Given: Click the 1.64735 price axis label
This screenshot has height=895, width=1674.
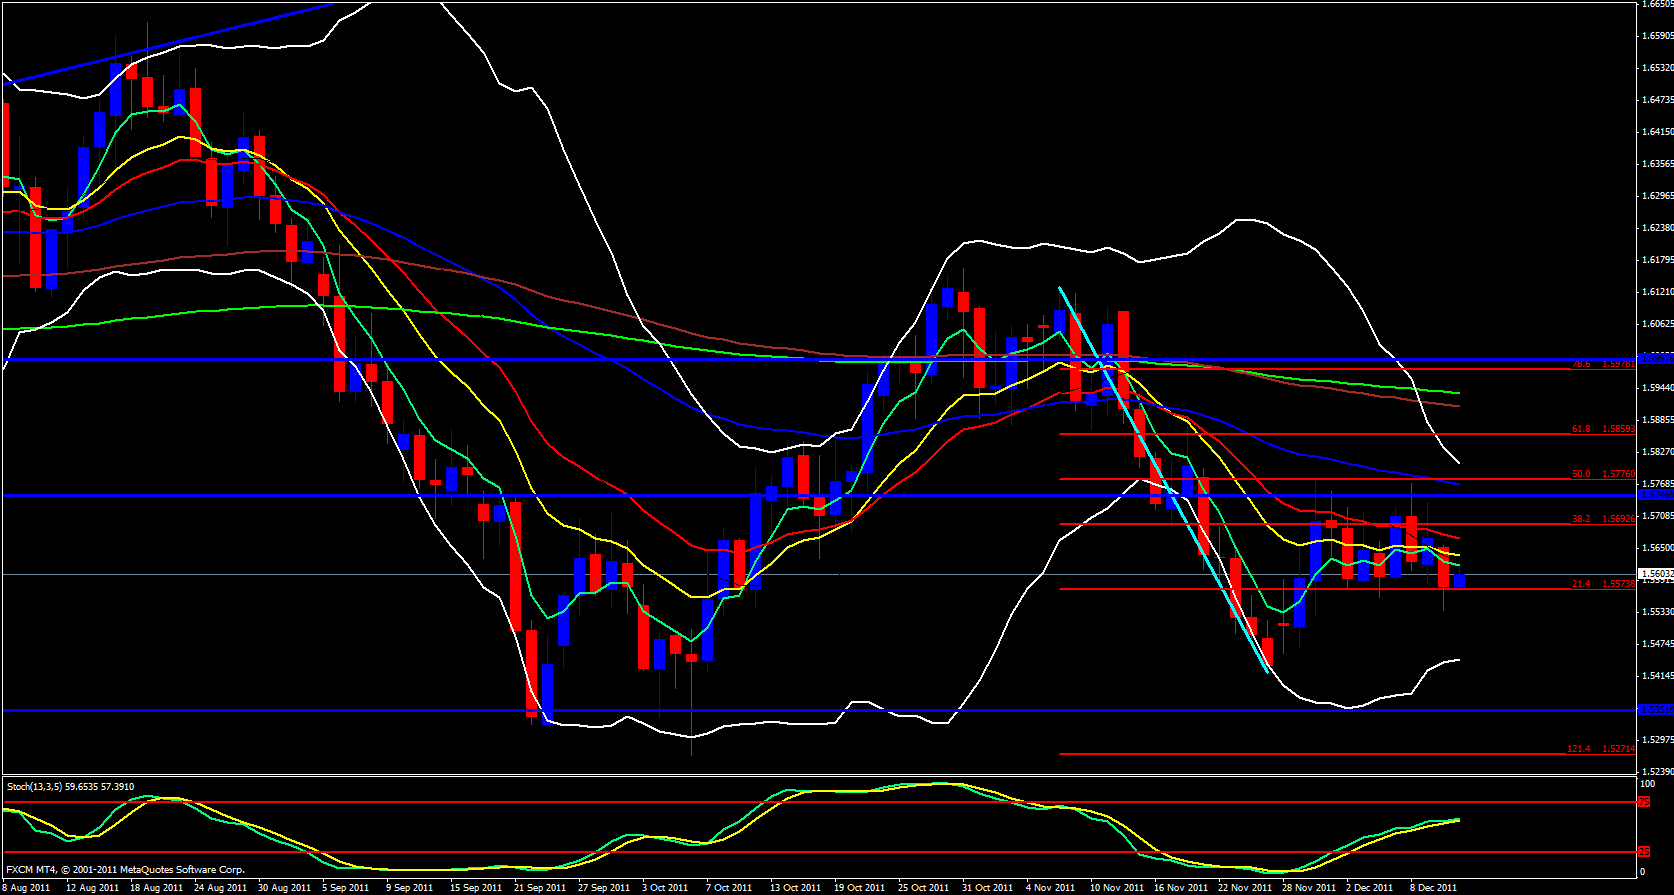Looking at the screenshot, I should coord(1657,100).
